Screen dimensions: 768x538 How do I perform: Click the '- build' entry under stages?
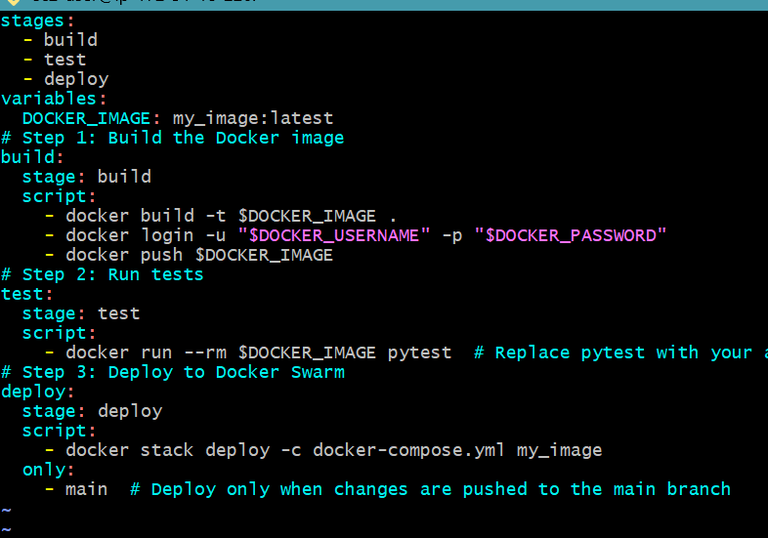point(60,40)
